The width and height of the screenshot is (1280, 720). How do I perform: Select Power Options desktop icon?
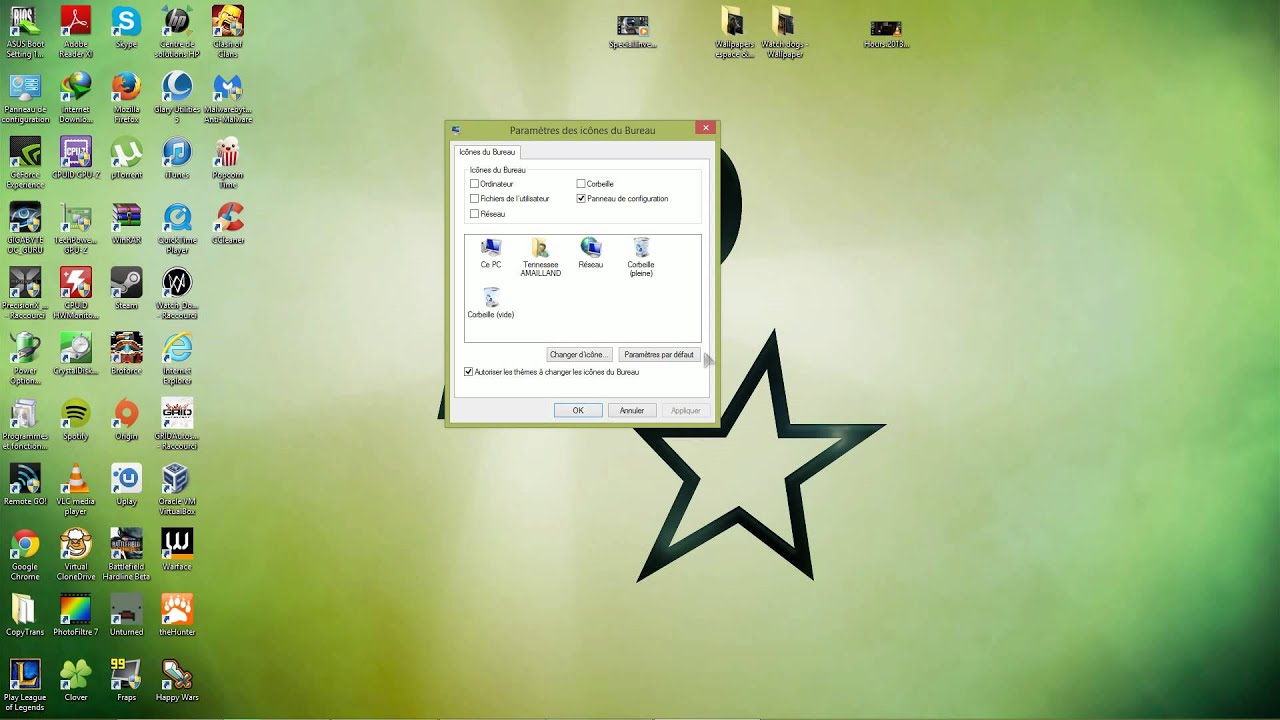tap(25, 359)
